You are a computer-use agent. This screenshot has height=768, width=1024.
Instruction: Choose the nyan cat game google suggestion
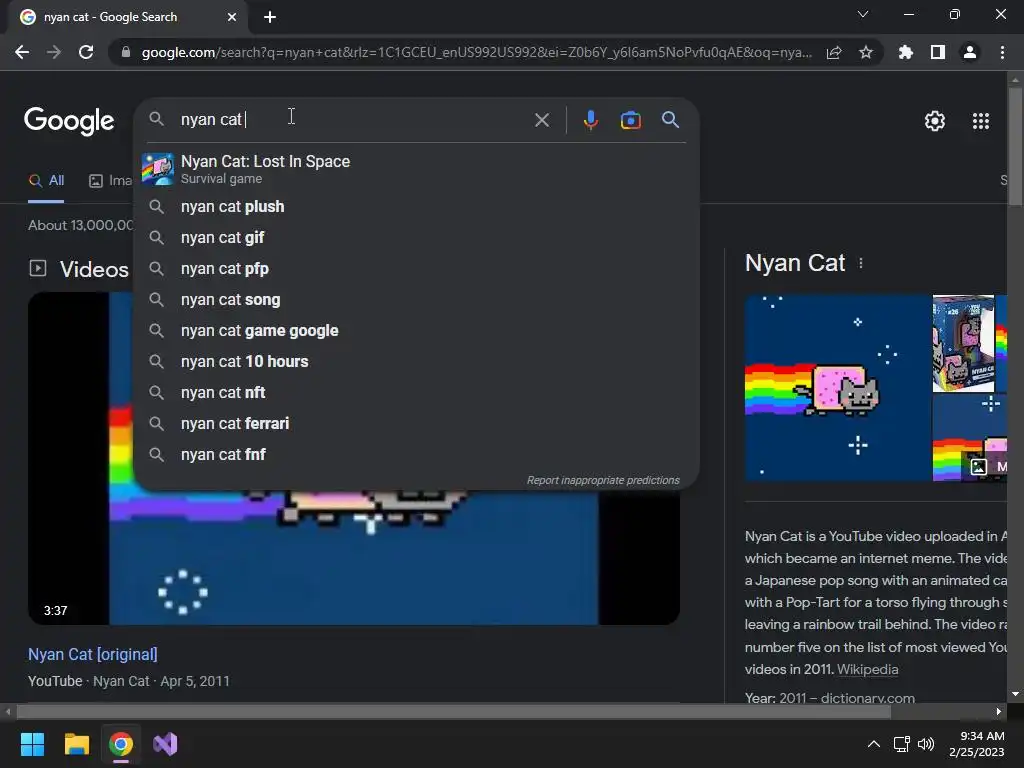coord(416,330)
